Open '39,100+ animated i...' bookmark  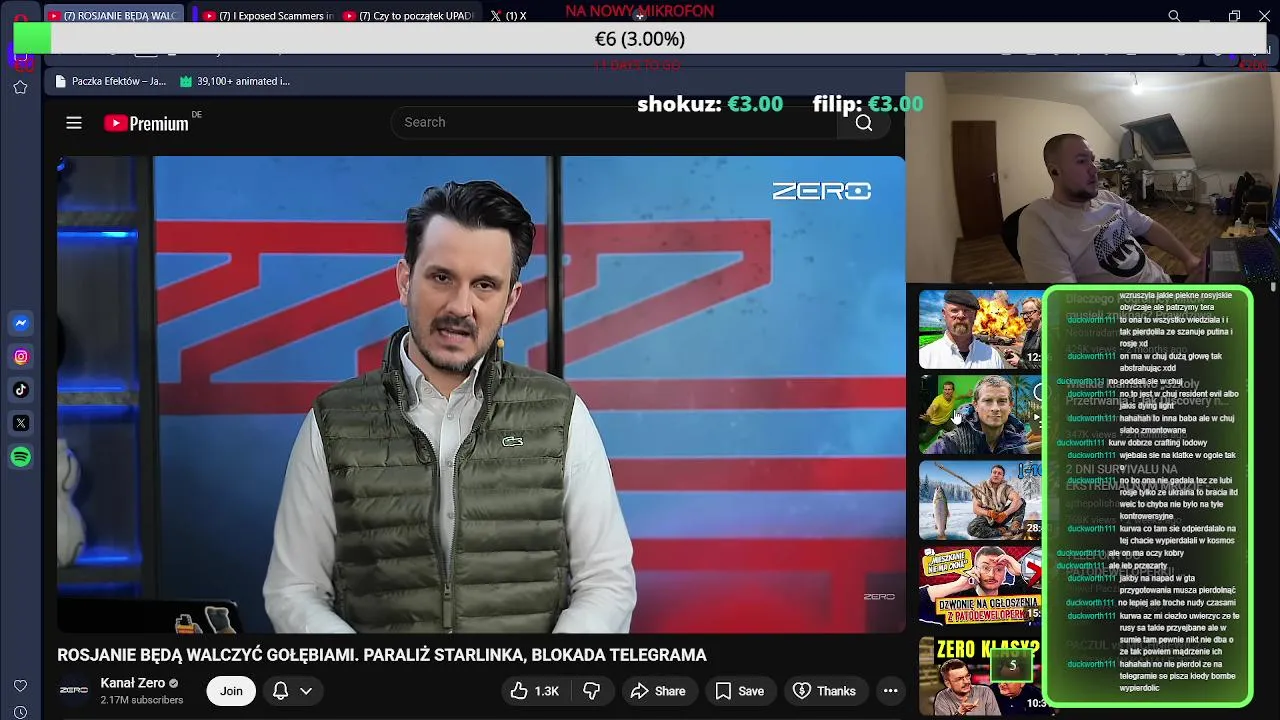point(235,81)
